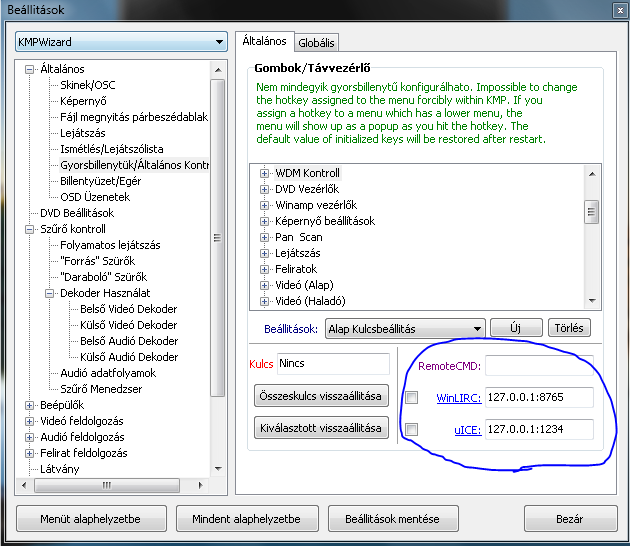Click the settings tree horizontal scrollbar thumb
This screenshot has width=630, height=546.
point(107,485)
